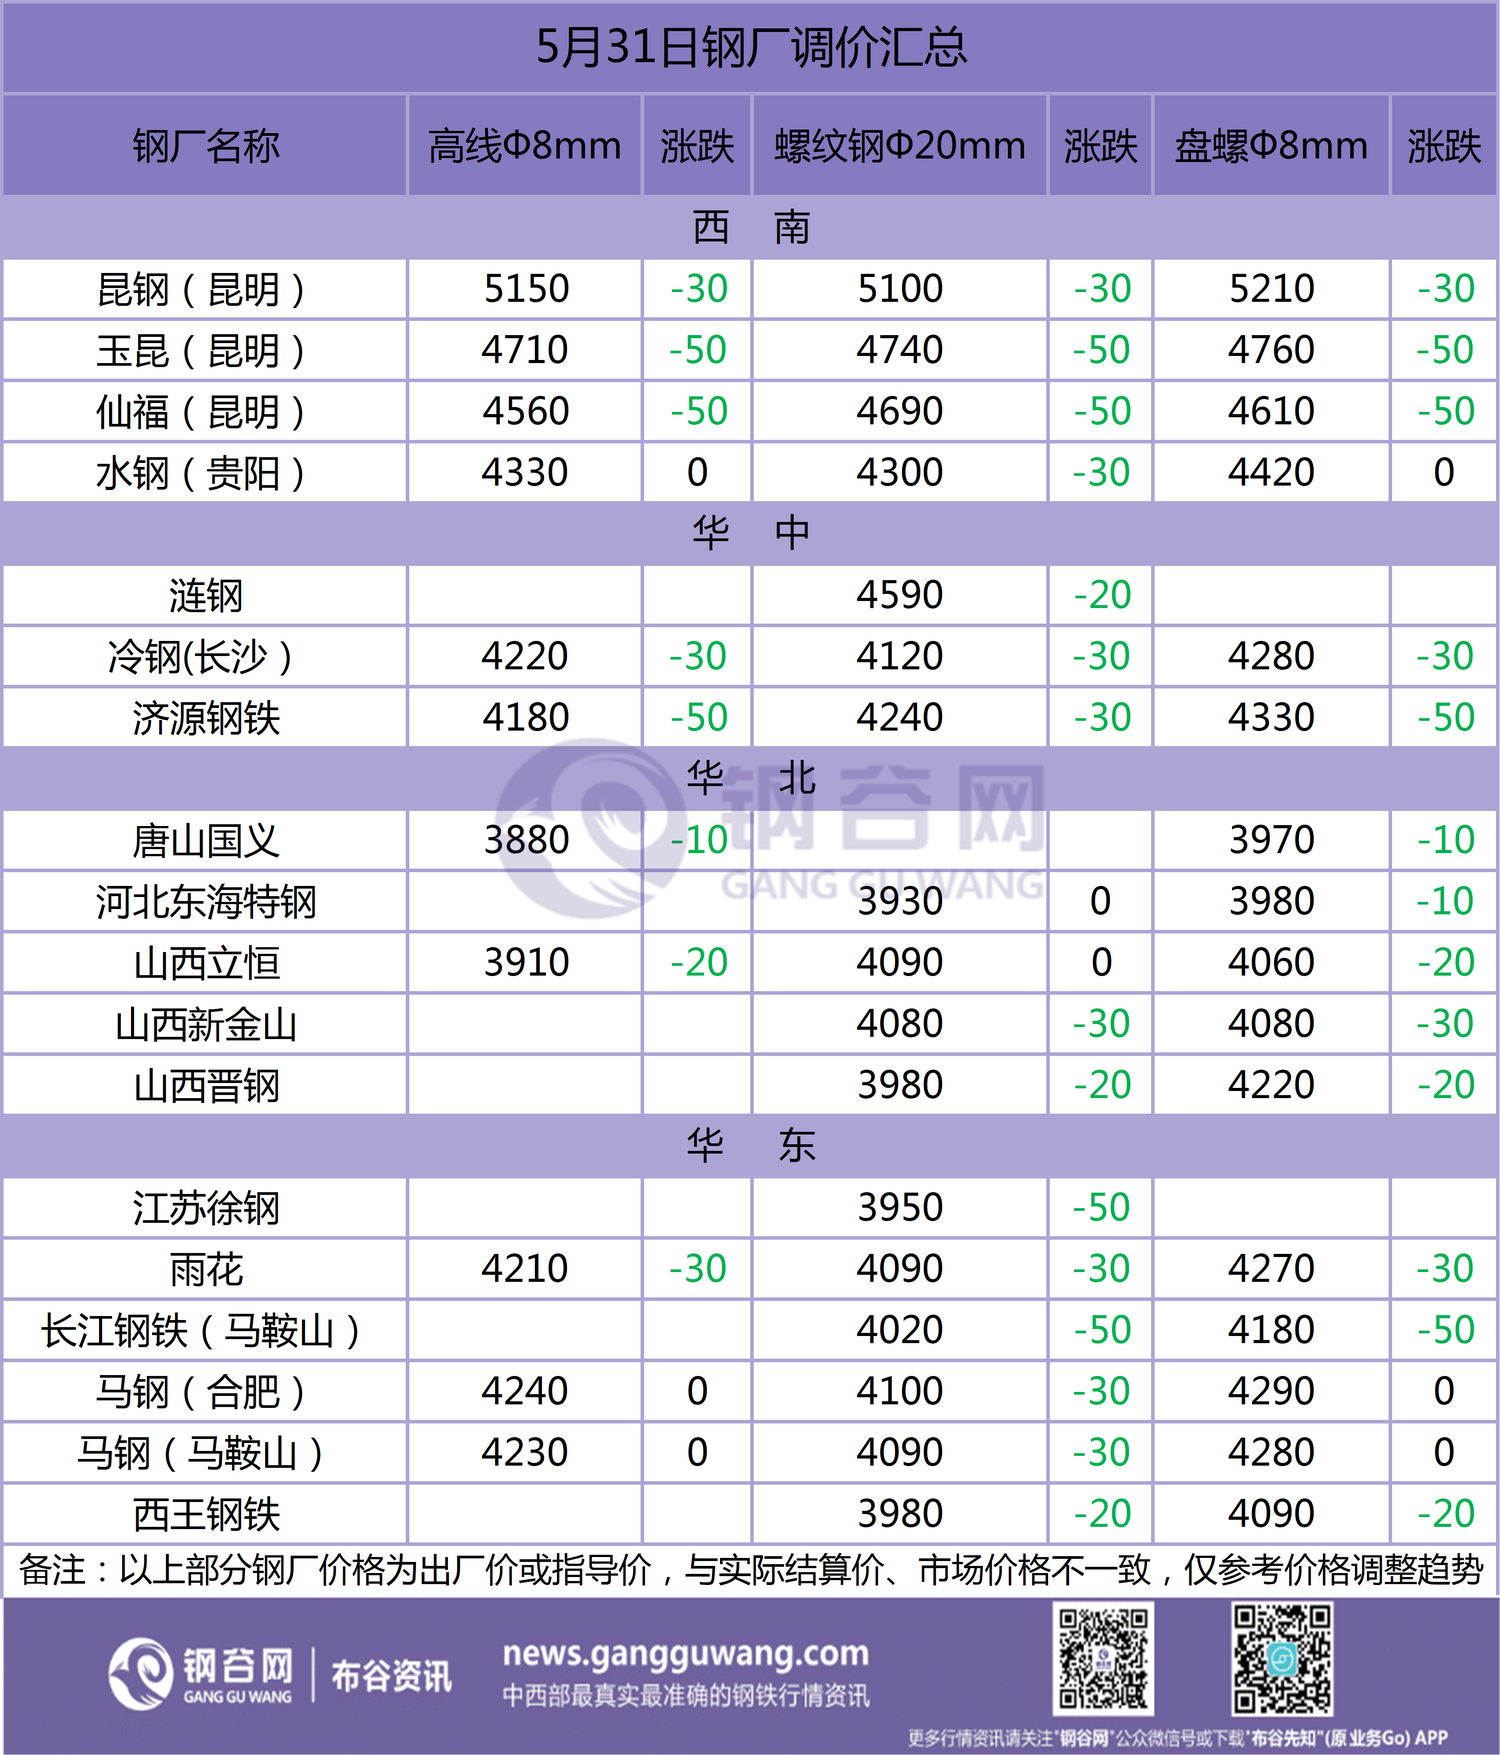Click the 4100 price in 马钢（合肥） row
The width and height of the screenshot is (1500, 1755).
pos(900,1391)
